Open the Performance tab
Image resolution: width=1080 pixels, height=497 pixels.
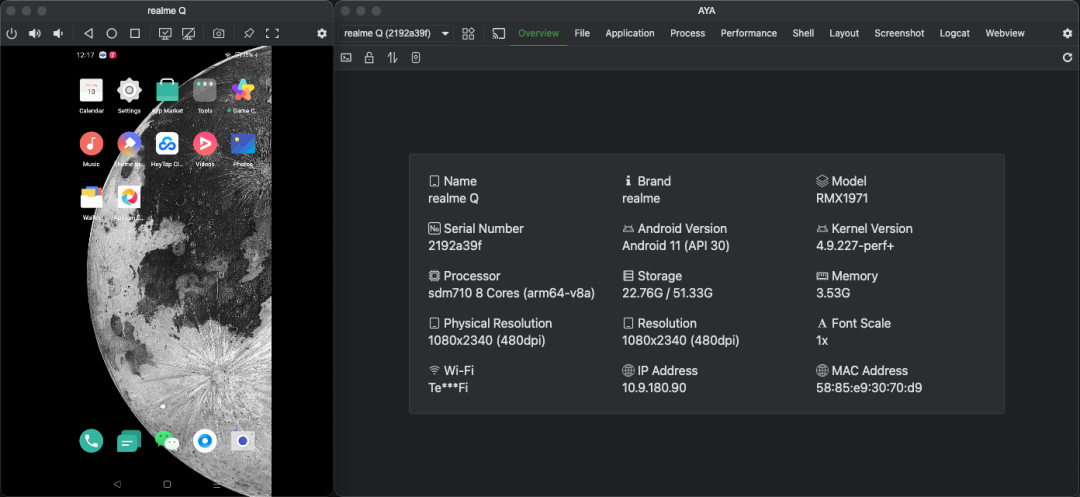748,33
